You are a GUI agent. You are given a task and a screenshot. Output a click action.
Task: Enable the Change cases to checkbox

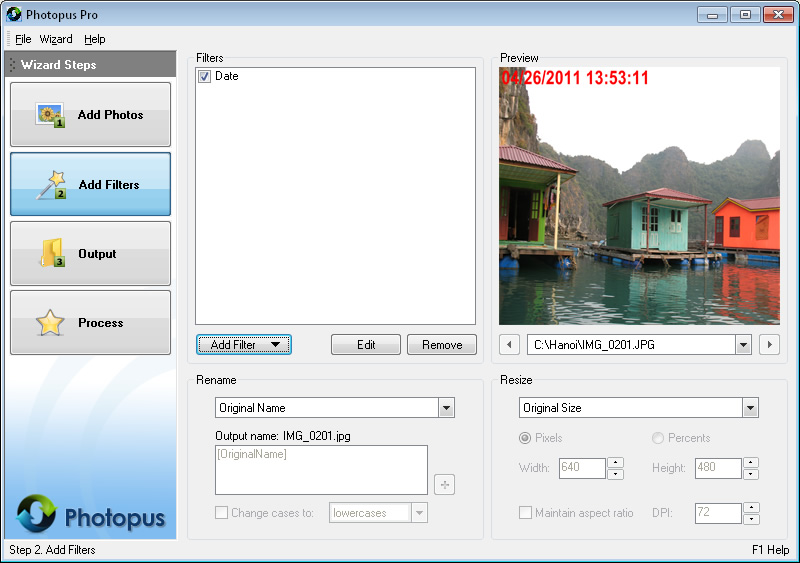point(222,513)
